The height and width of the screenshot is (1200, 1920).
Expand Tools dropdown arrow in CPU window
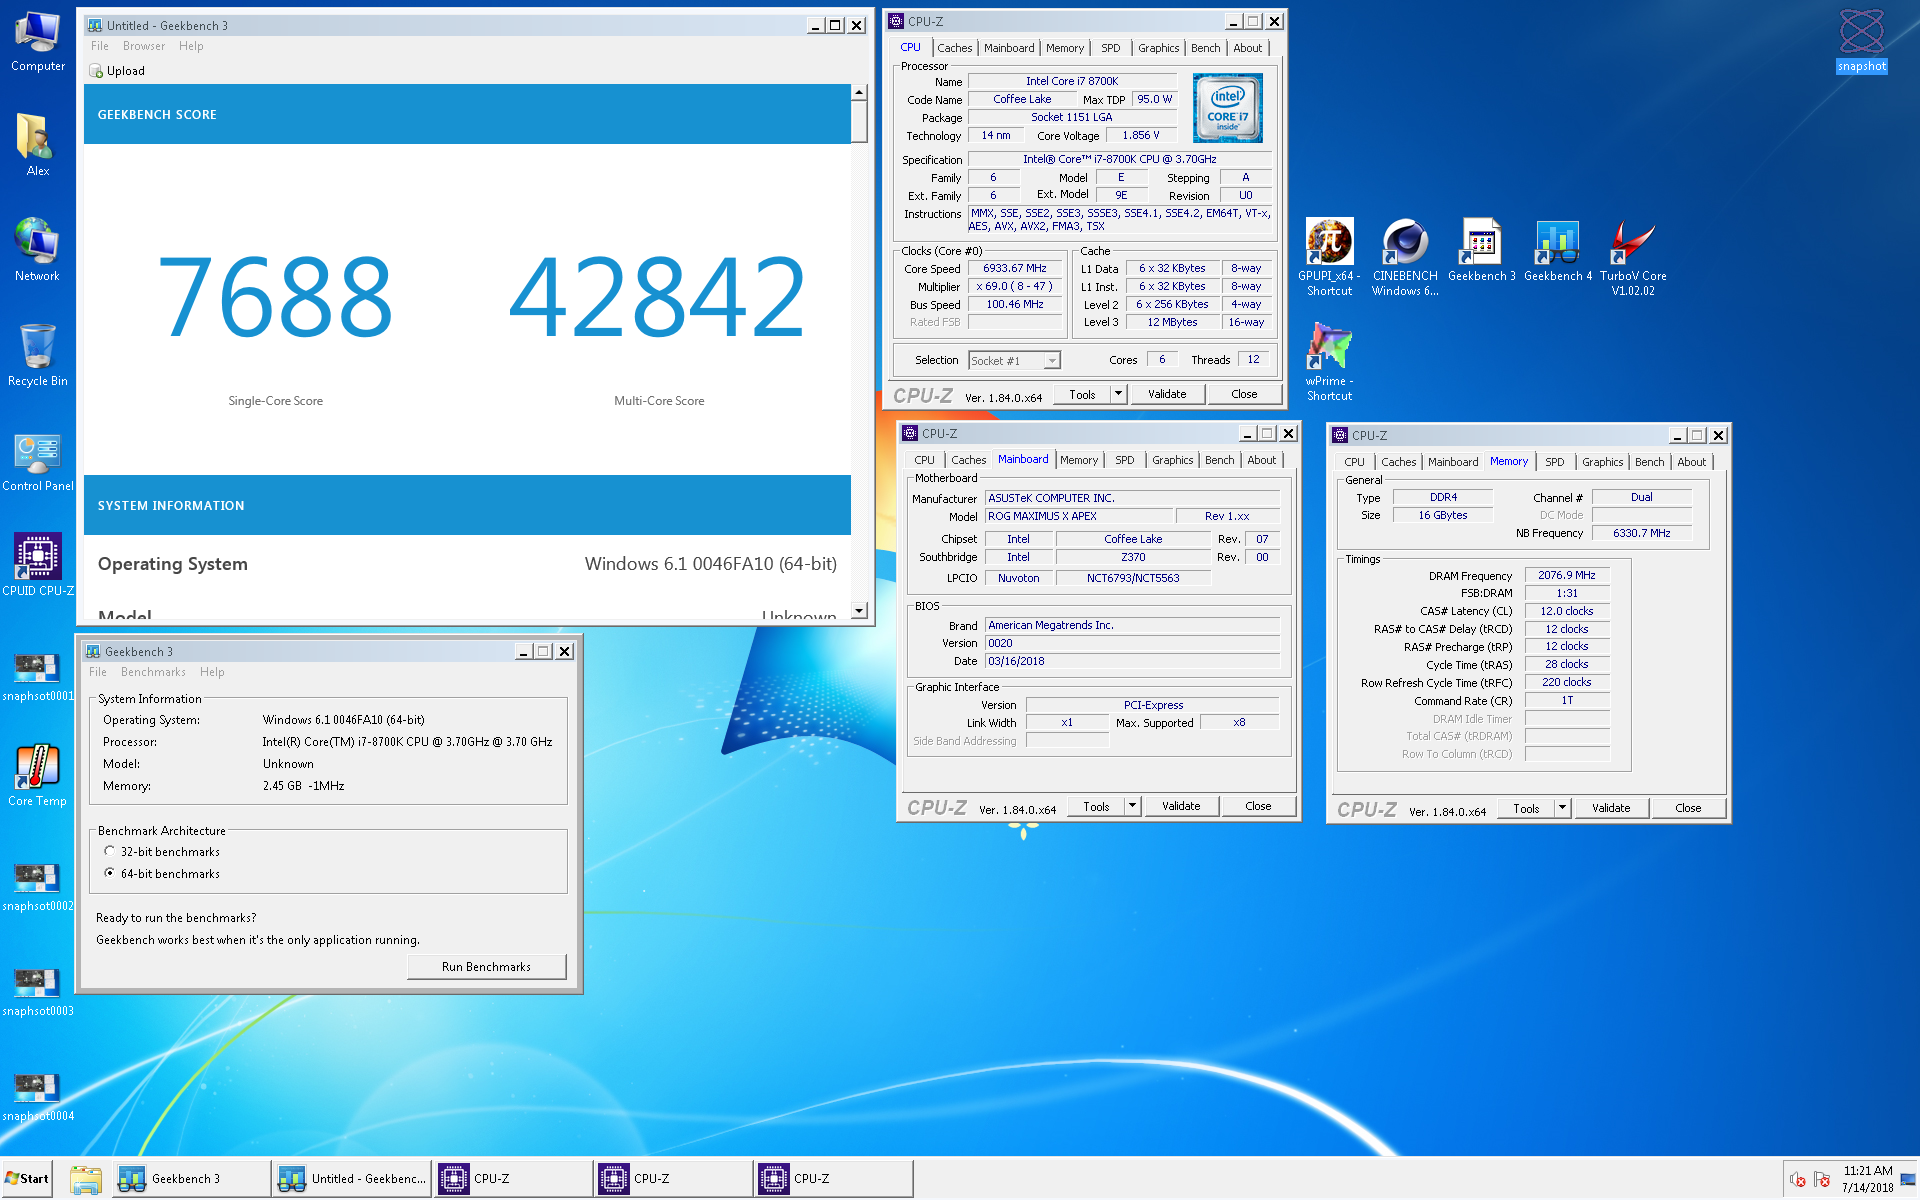coord(1119,394)
